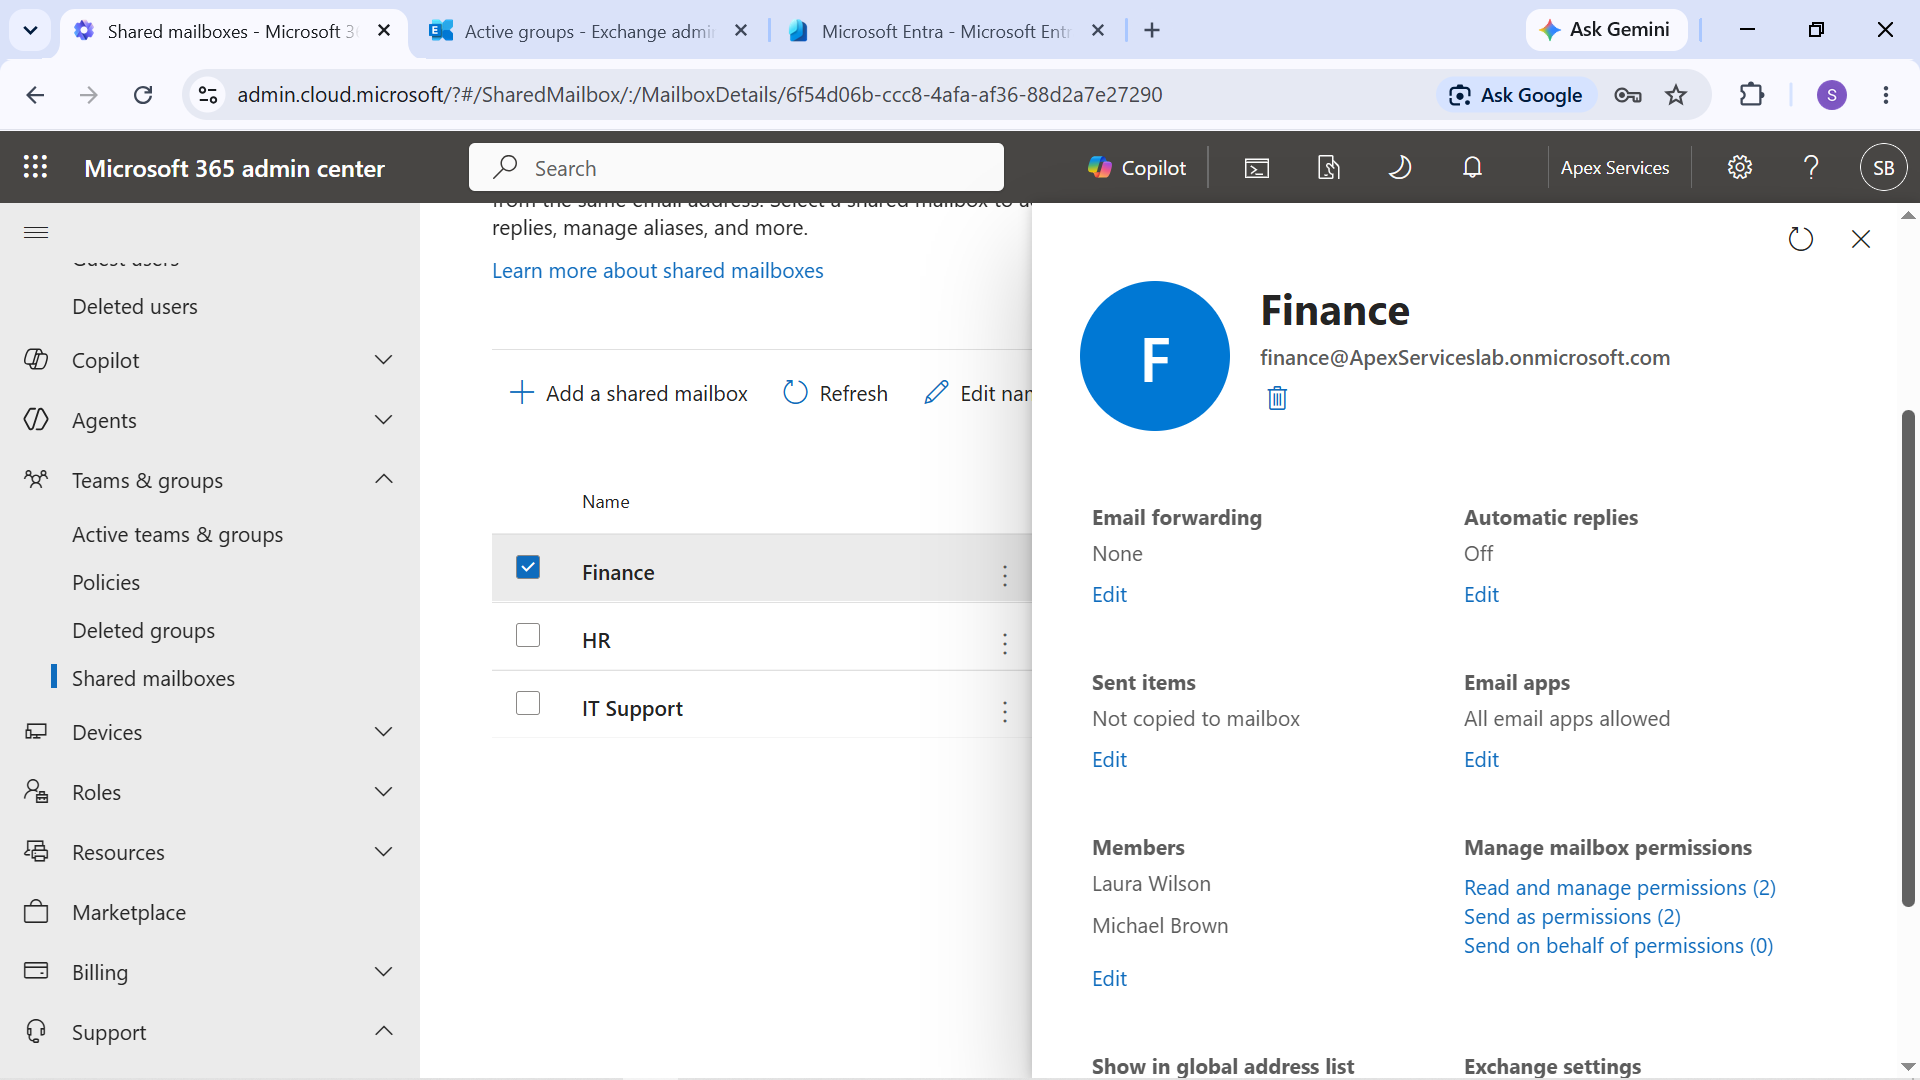Refresh the Finance details panel
The height and width of the screenshot is (1080, 1920).
[x=1800, y=239]
